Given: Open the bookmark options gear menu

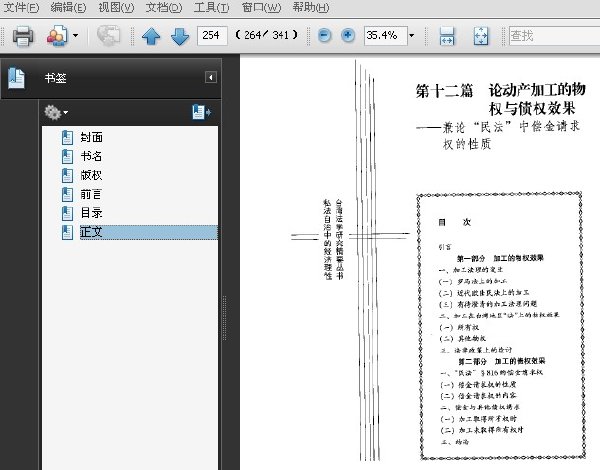Looking at the screenshot, I should tap(56, 113).
